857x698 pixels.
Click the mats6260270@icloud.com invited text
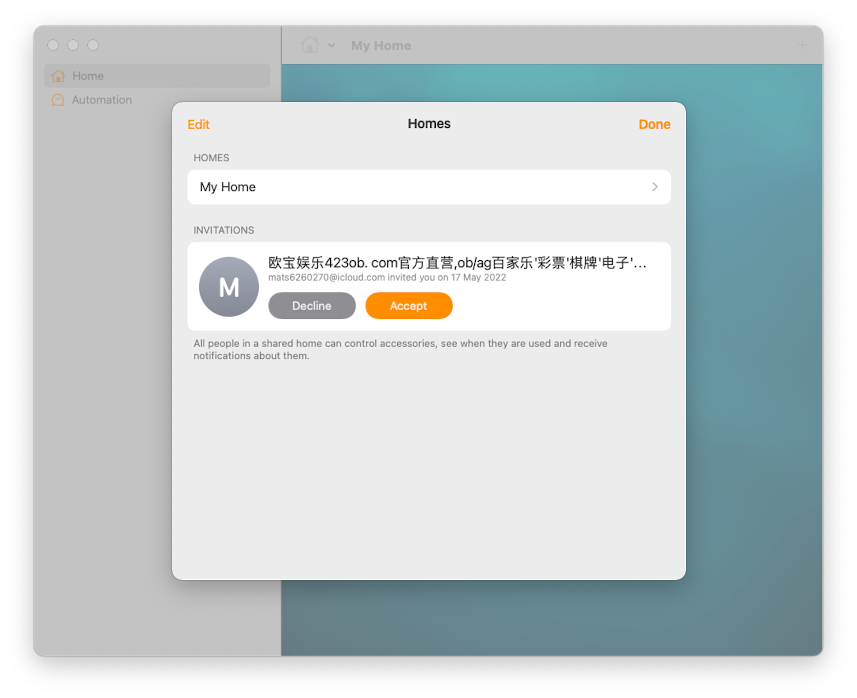pos(387,278)
